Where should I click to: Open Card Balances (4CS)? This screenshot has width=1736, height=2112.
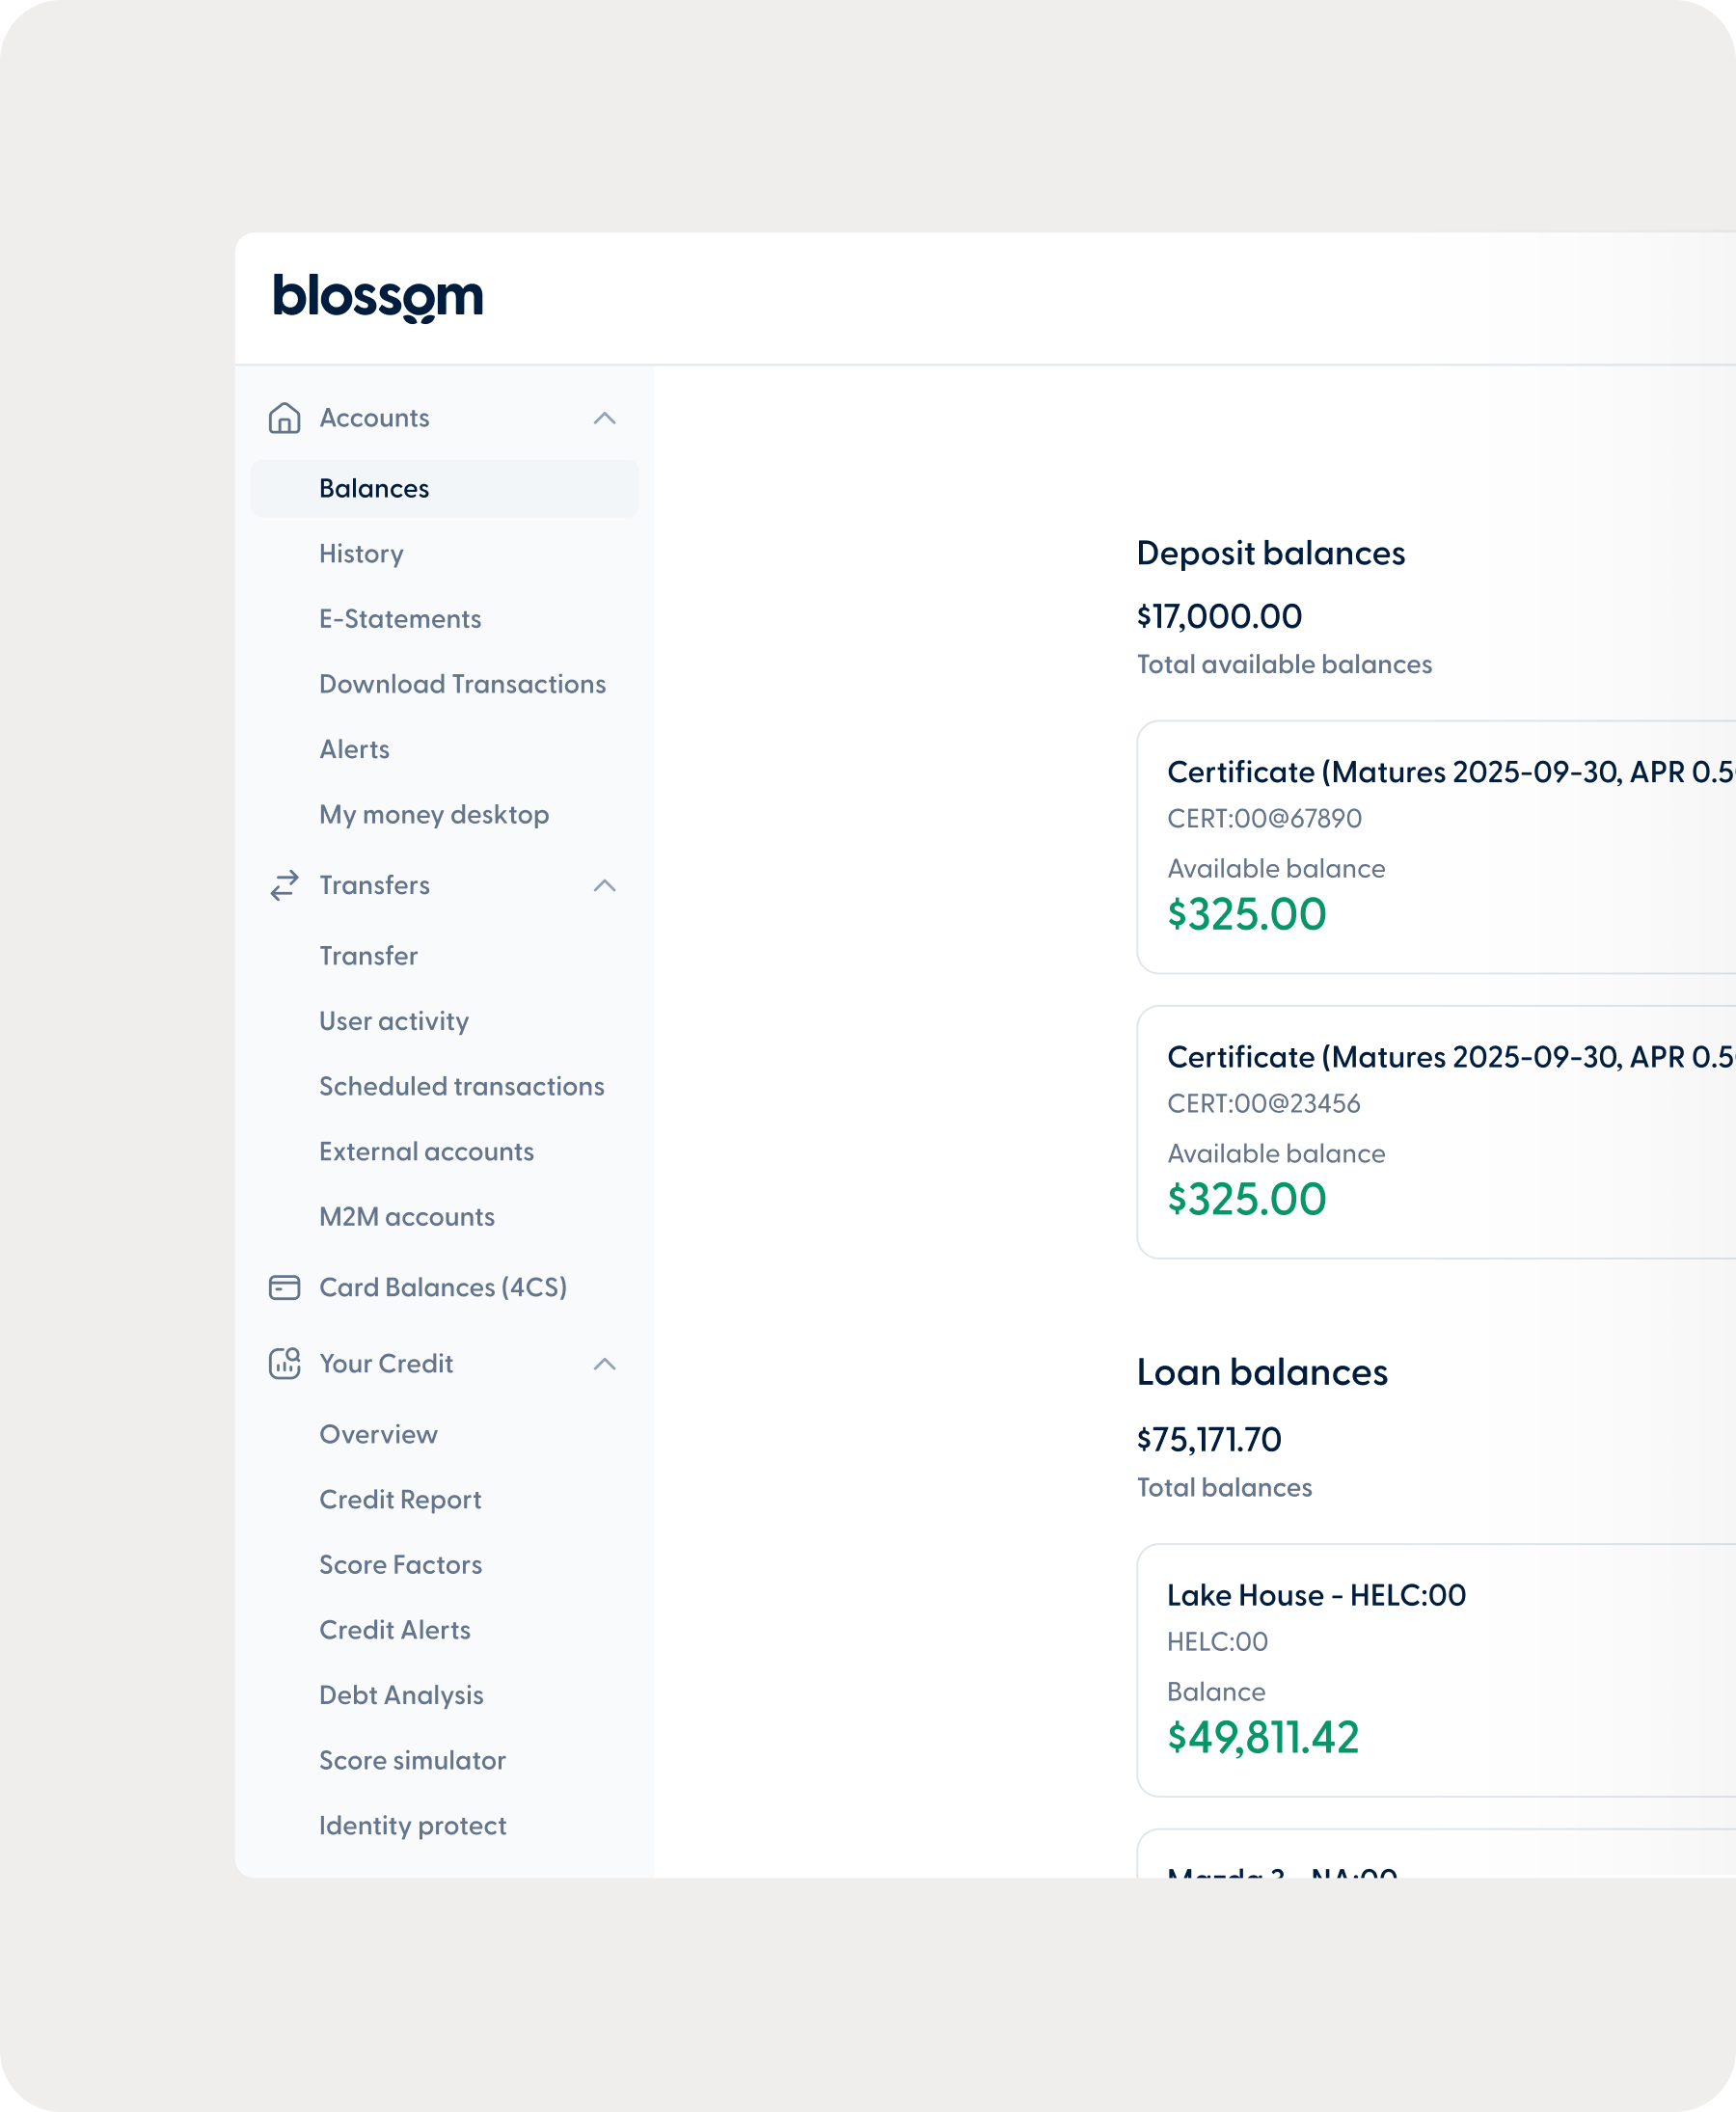pyautogui.click(x=442, y=1287)
